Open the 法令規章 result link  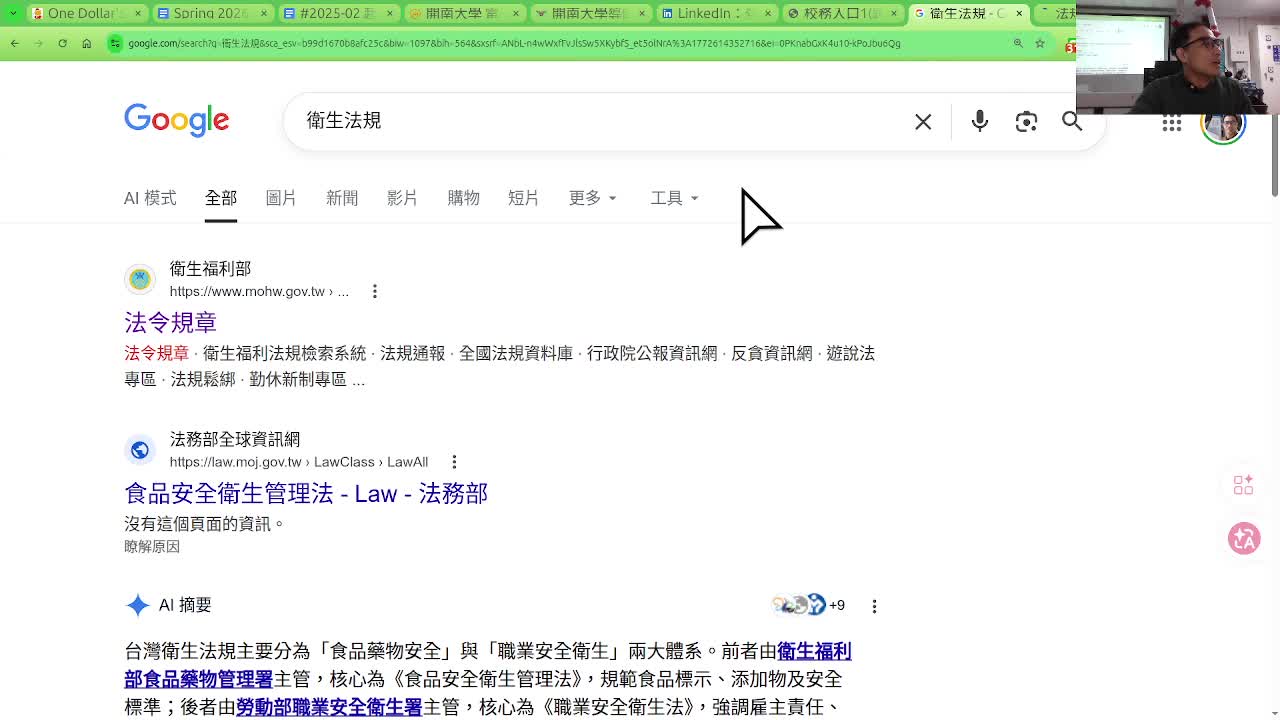[170, 322]
